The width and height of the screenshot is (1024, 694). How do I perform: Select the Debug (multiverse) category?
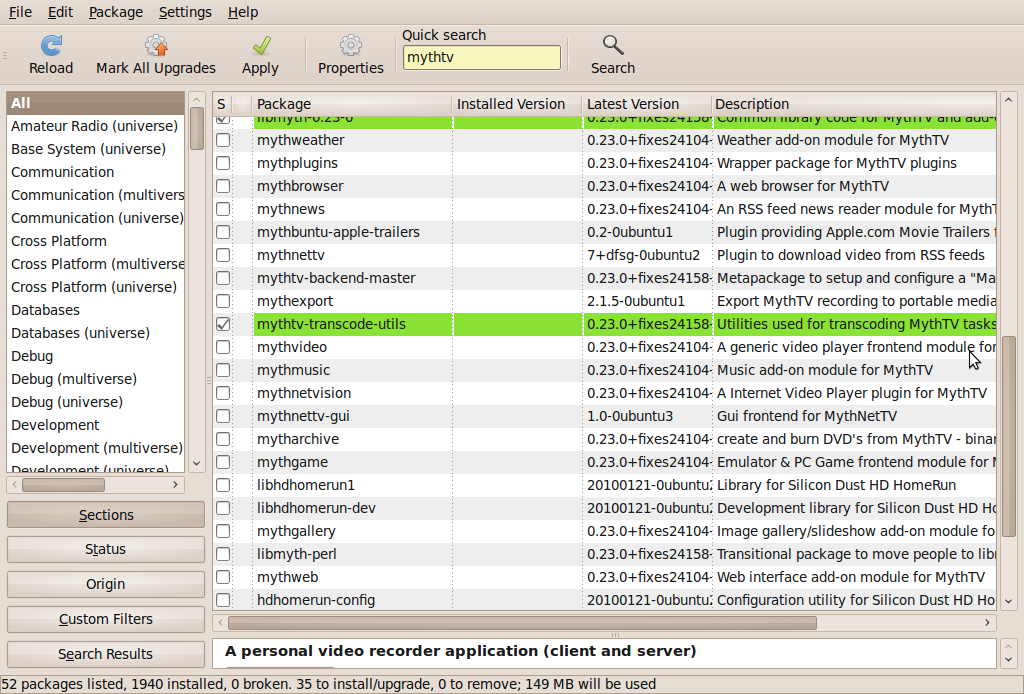pyautogui.click(x=95, y=379)
